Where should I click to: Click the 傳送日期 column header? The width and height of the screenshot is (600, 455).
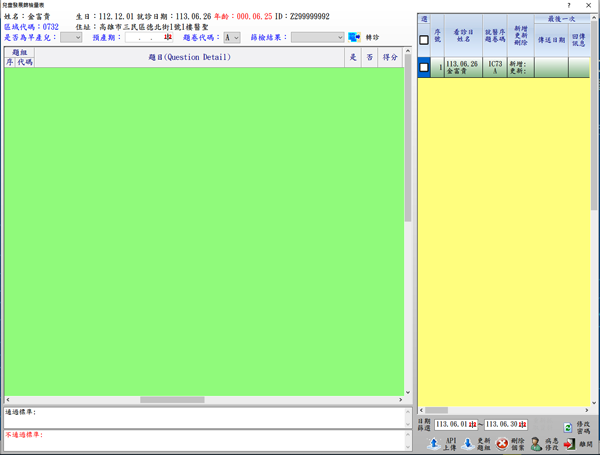(551, 40)
